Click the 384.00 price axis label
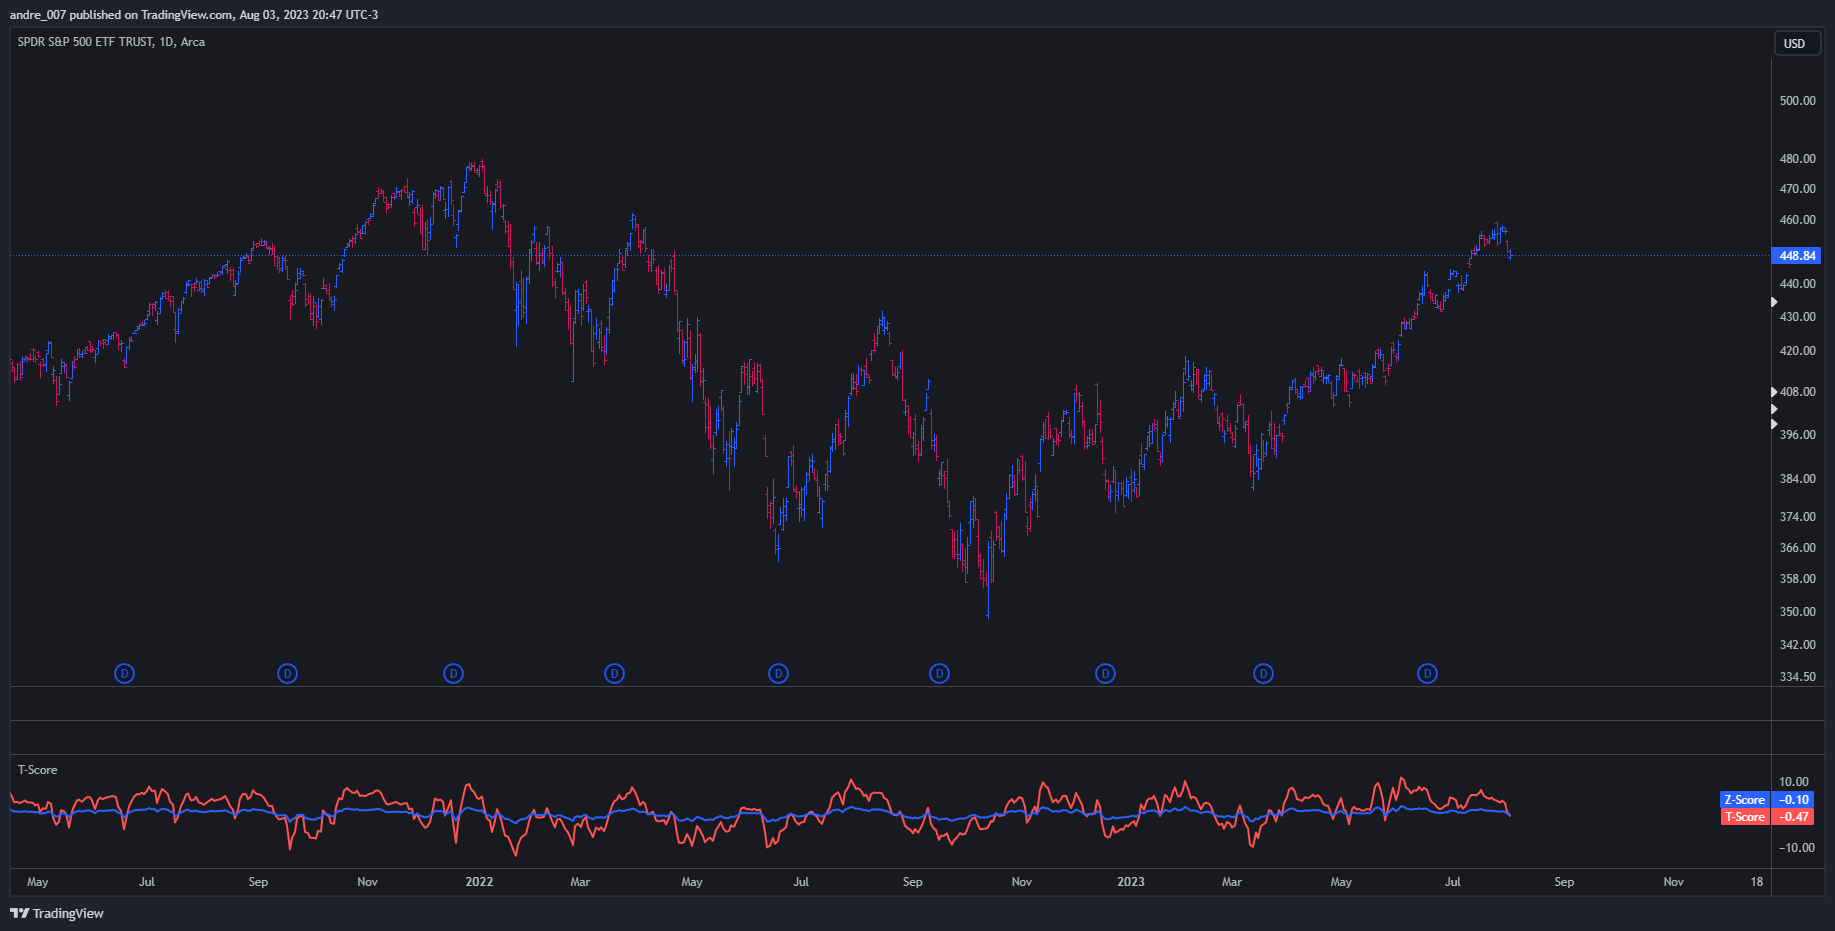 coord(1797,479)
